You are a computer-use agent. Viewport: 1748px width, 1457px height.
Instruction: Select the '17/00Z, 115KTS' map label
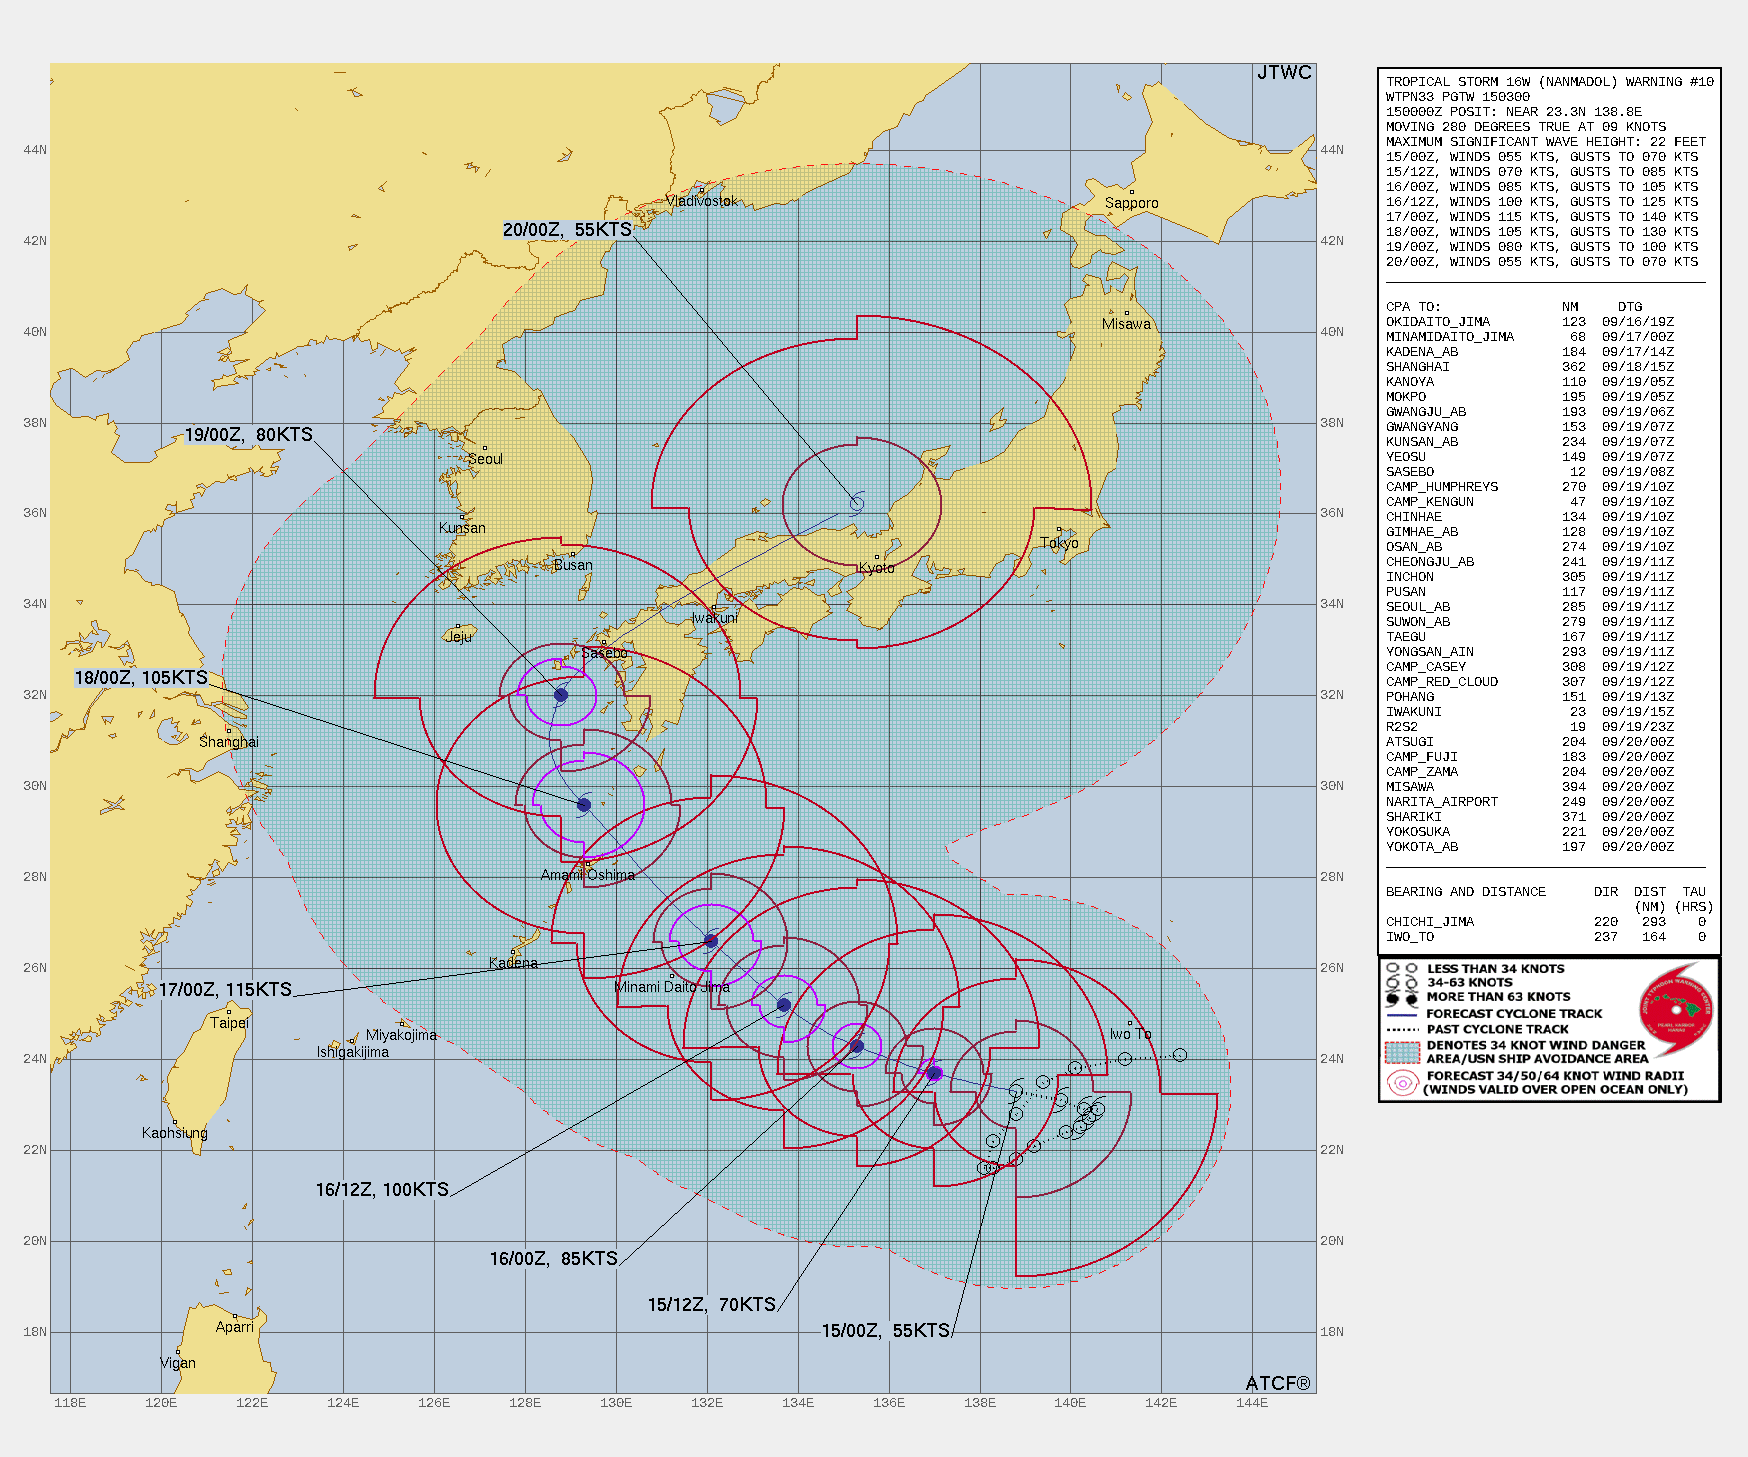[x=225, y=990]
